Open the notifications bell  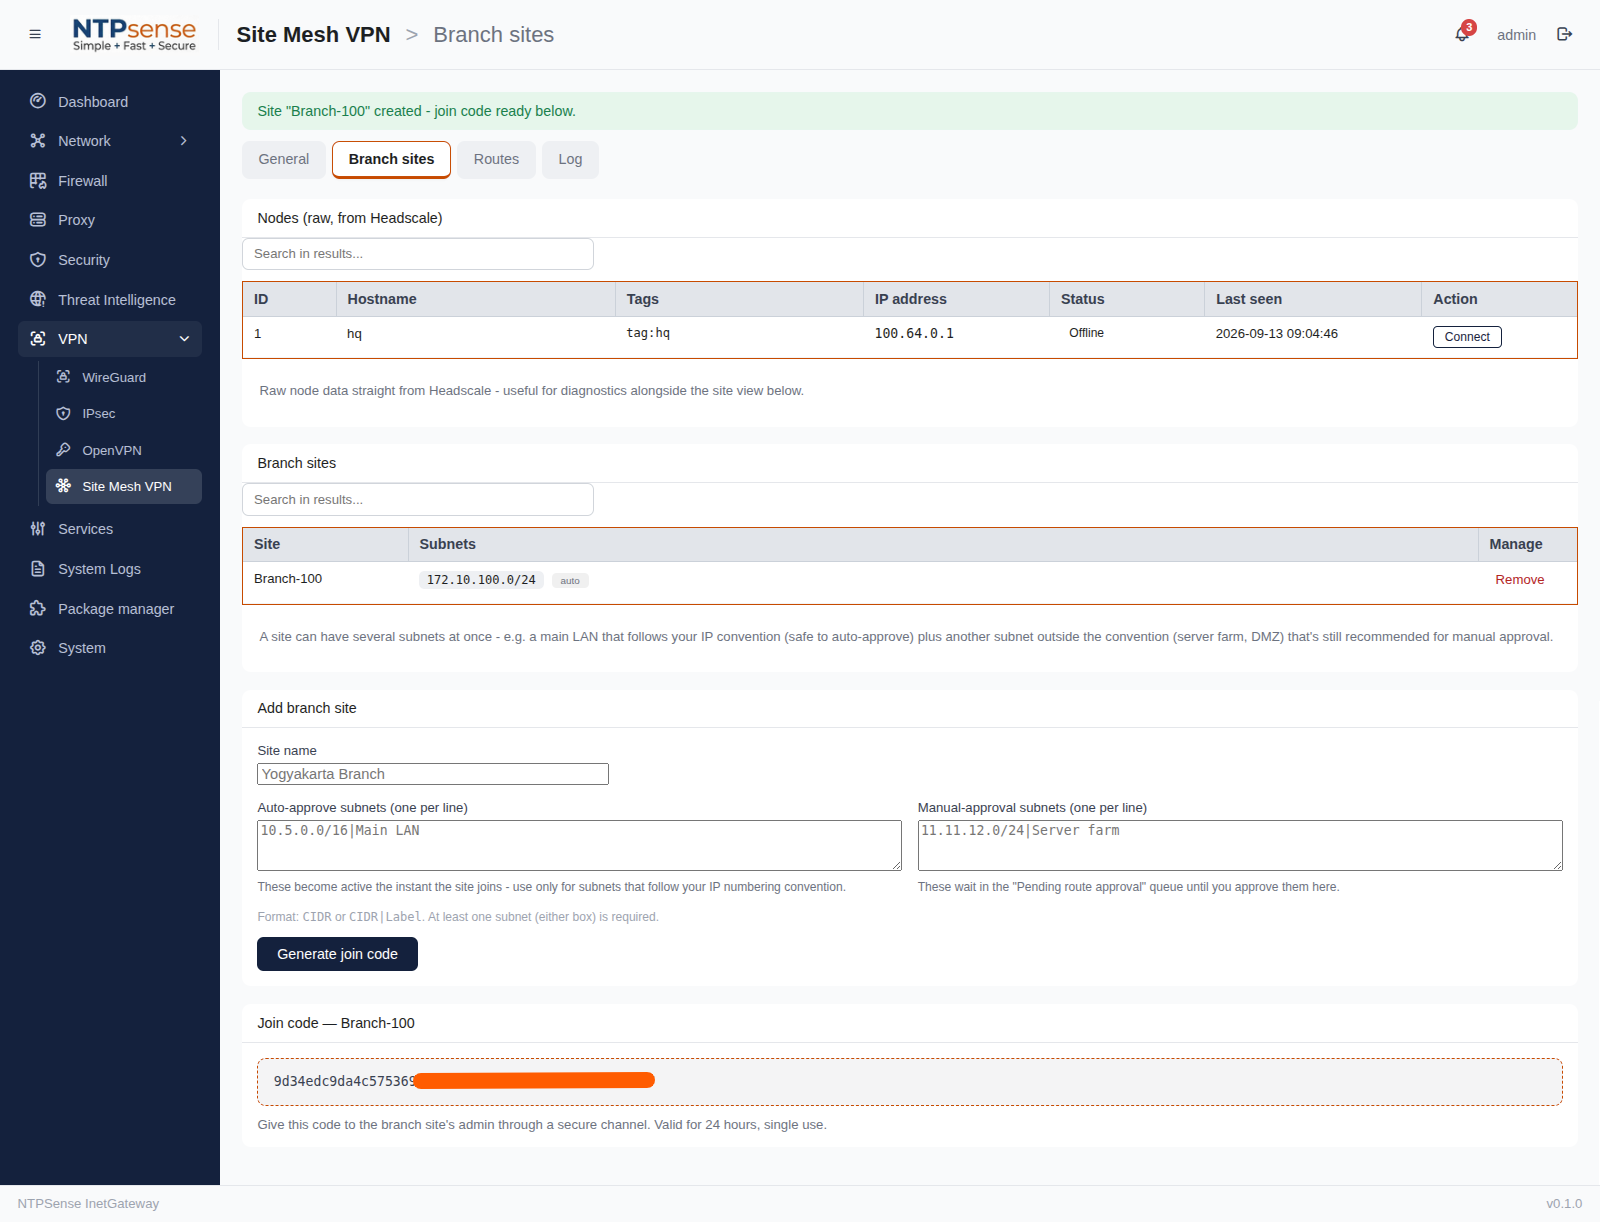point(1462,34)
